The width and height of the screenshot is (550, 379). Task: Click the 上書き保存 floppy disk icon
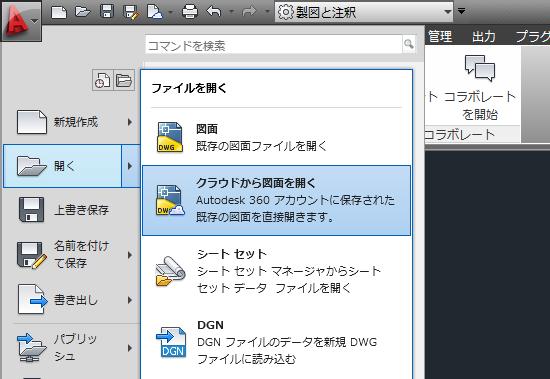pos(31,210)
